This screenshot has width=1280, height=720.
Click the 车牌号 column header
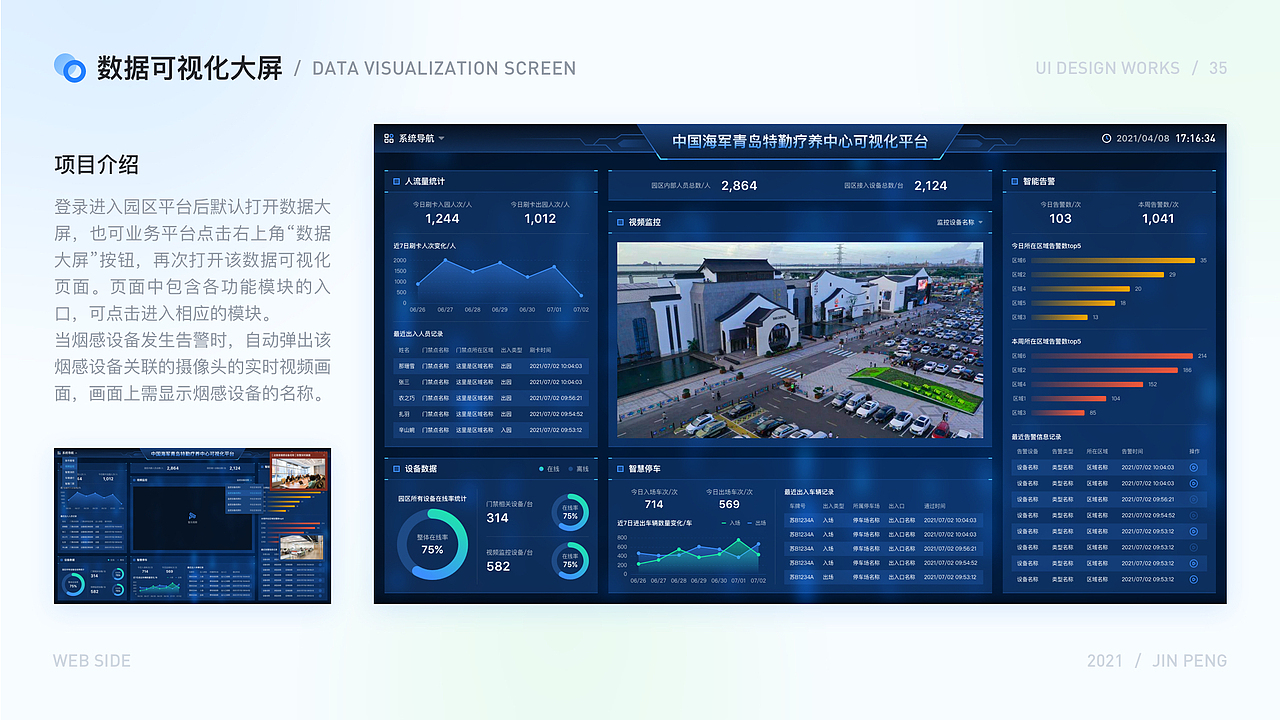click(x=797, y=506)
